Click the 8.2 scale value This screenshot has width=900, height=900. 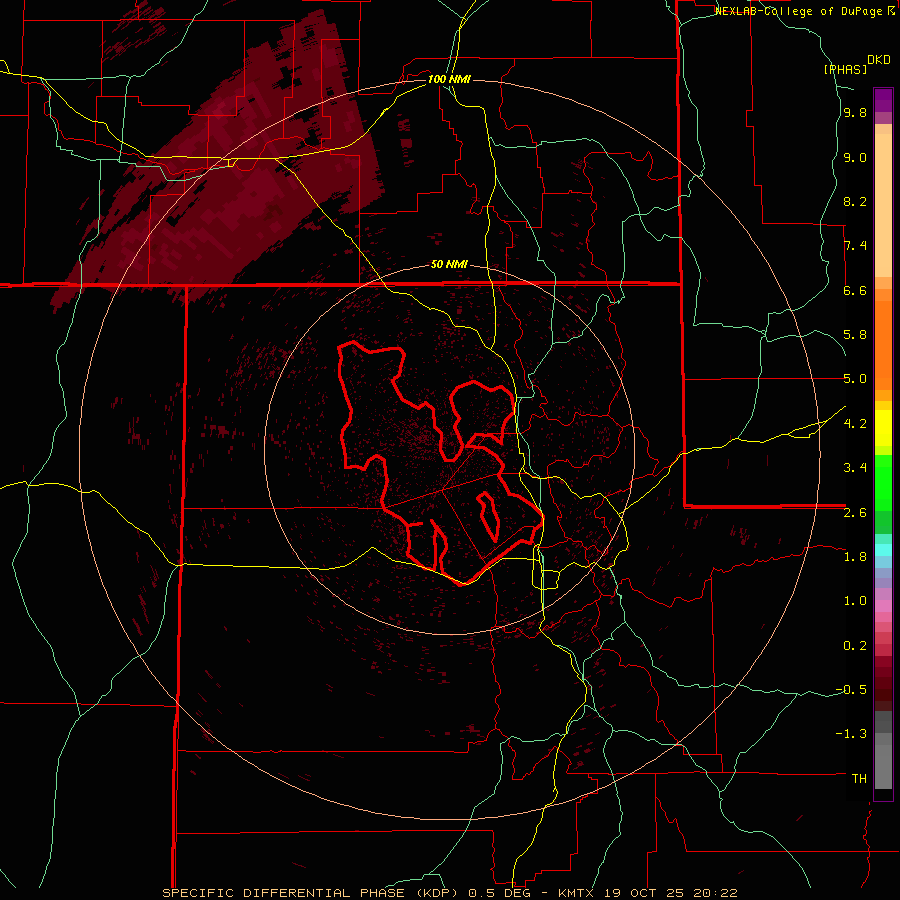855,201
